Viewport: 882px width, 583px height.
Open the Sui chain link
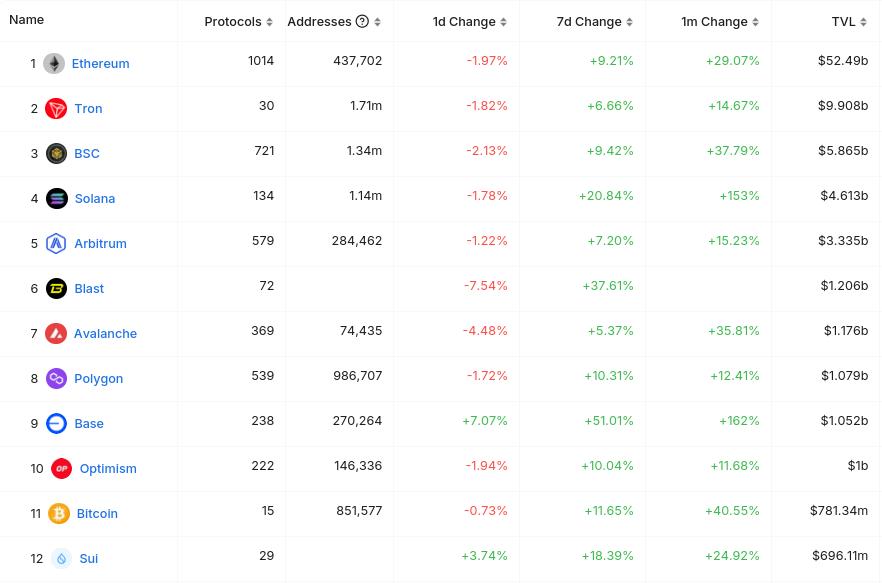pos(89,558)
